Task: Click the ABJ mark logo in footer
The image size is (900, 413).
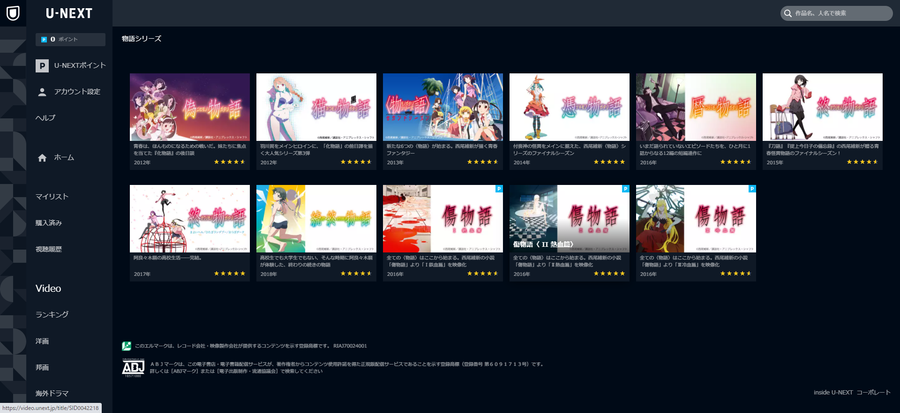Action: tap(133, 367)
